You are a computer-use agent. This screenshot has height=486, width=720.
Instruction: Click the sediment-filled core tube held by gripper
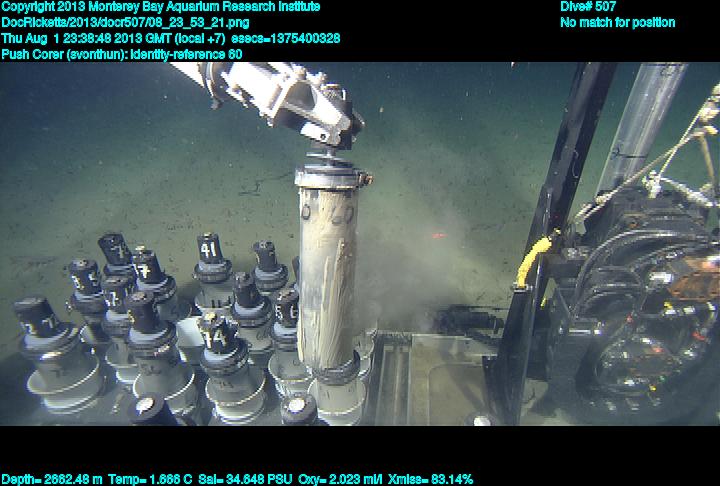[x=325, y=270]
